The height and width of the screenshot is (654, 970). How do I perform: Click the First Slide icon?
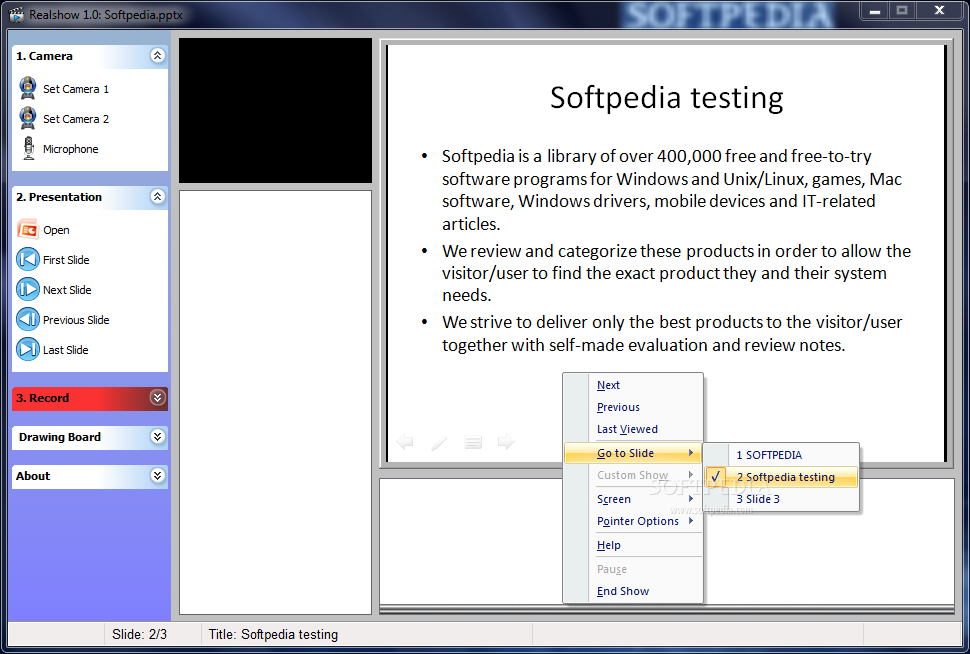pyautogui.click(x=28, y=259)
